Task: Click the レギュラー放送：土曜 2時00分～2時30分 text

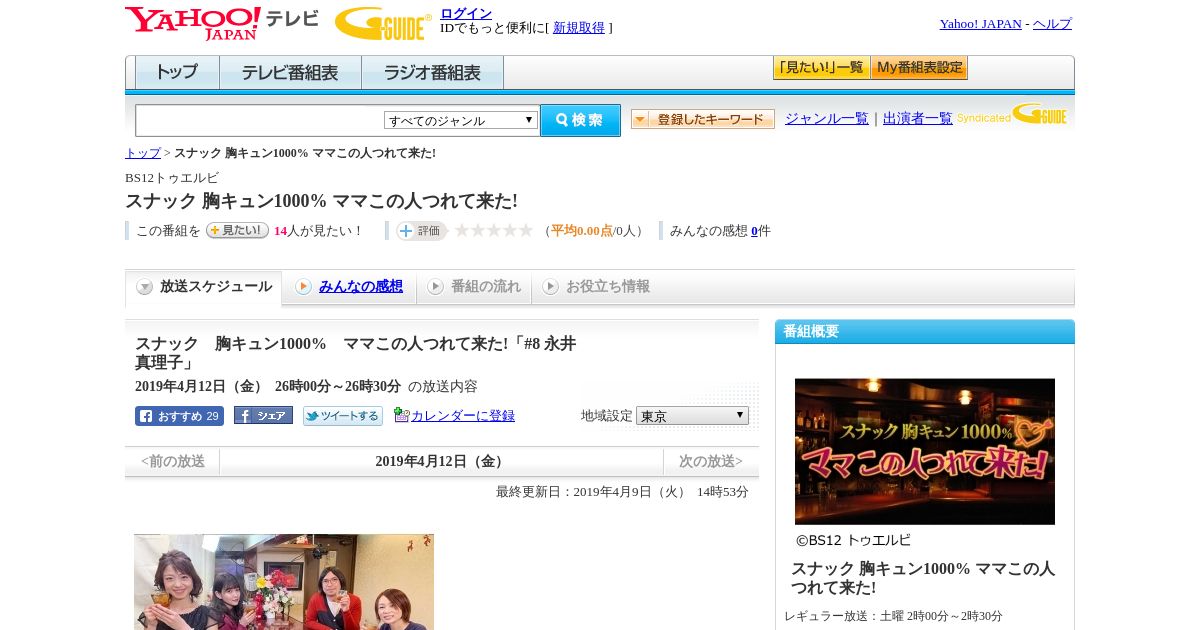Action: (x=893, y=616)
